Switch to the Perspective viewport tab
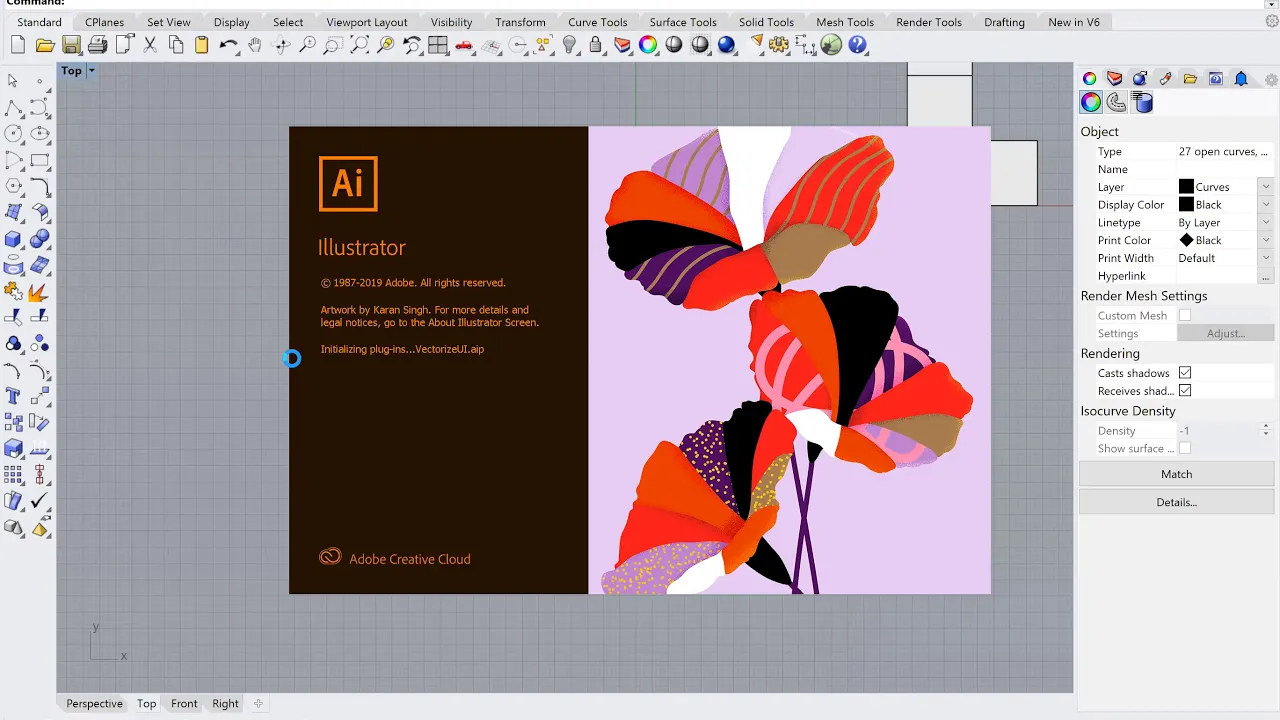The height and width of the screenshot is (720, 1280). (x=94, y=704)
